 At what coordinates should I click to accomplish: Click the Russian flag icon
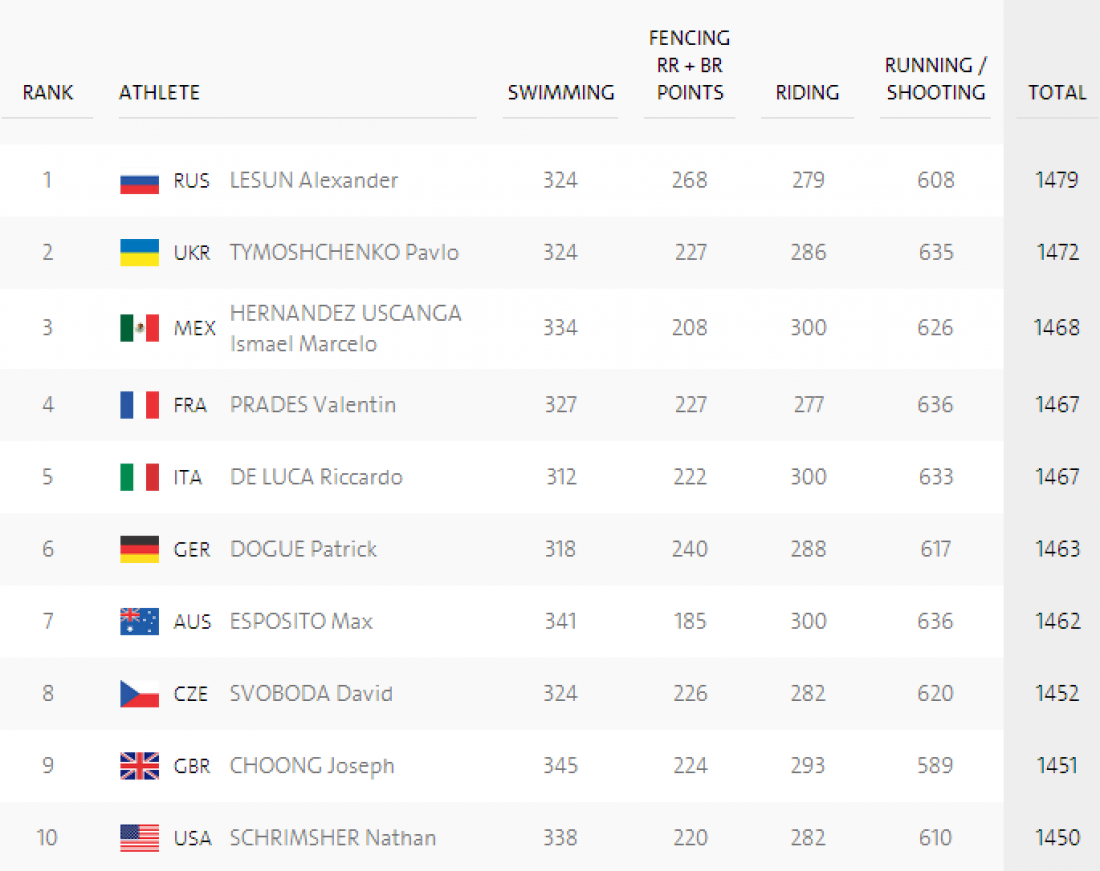(x=140, y=182)
